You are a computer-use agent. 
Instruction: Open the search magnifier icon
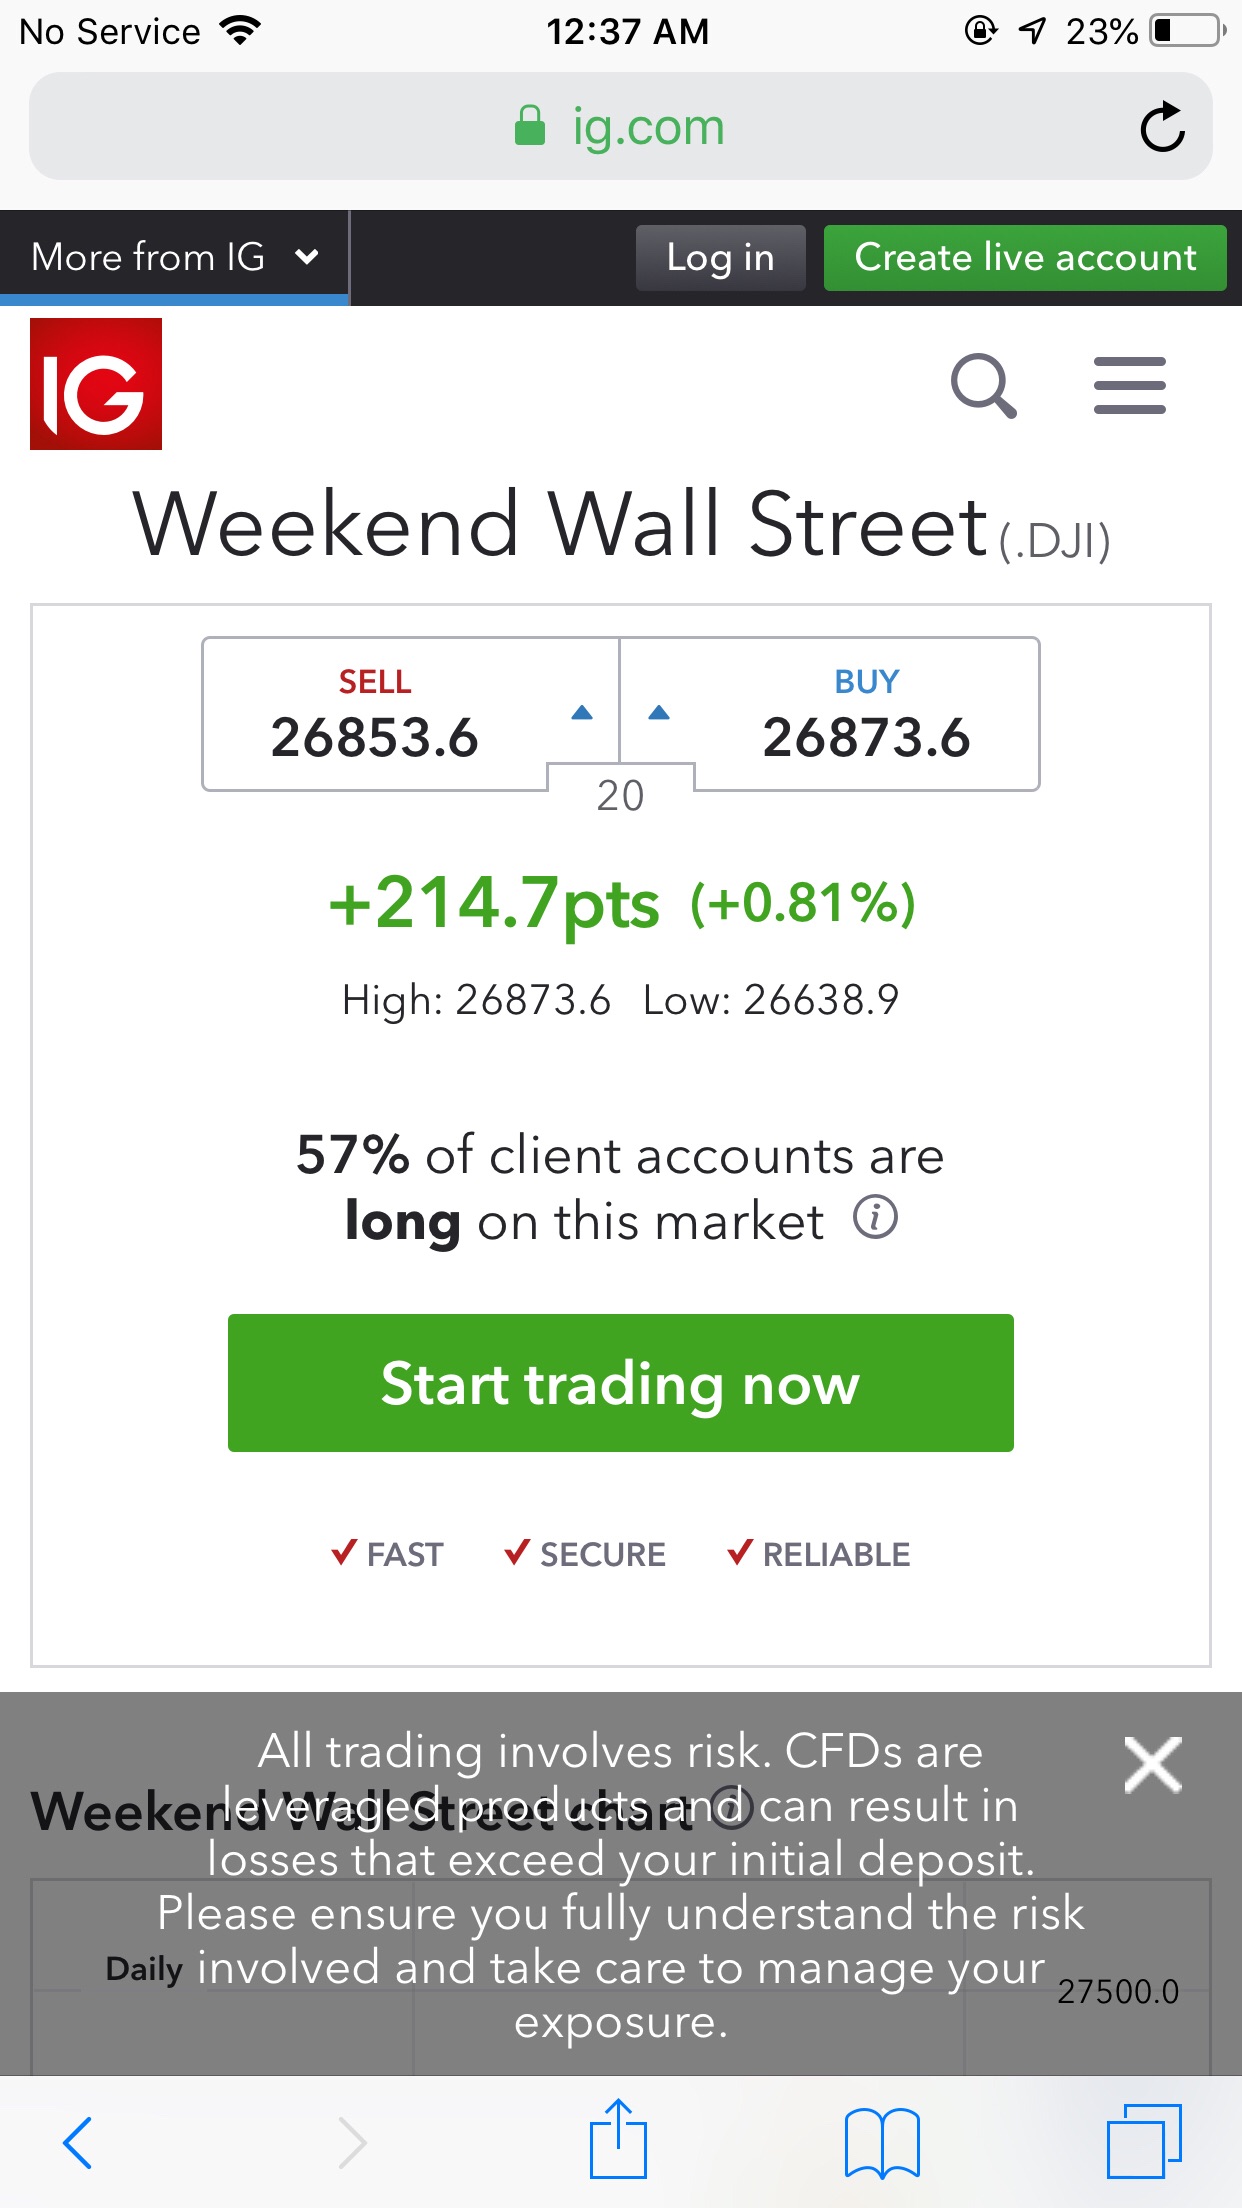983,385
